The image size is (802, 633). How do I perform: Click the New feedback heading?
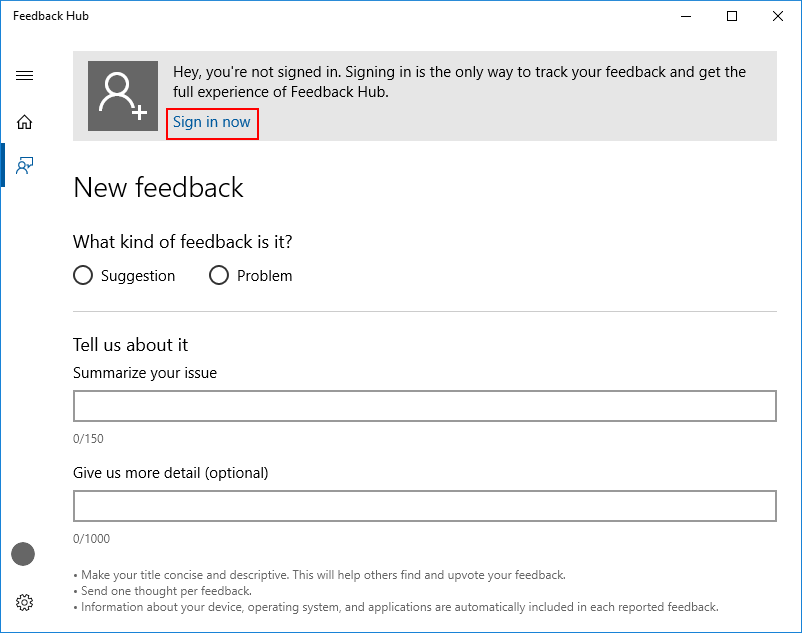point(159,187)
